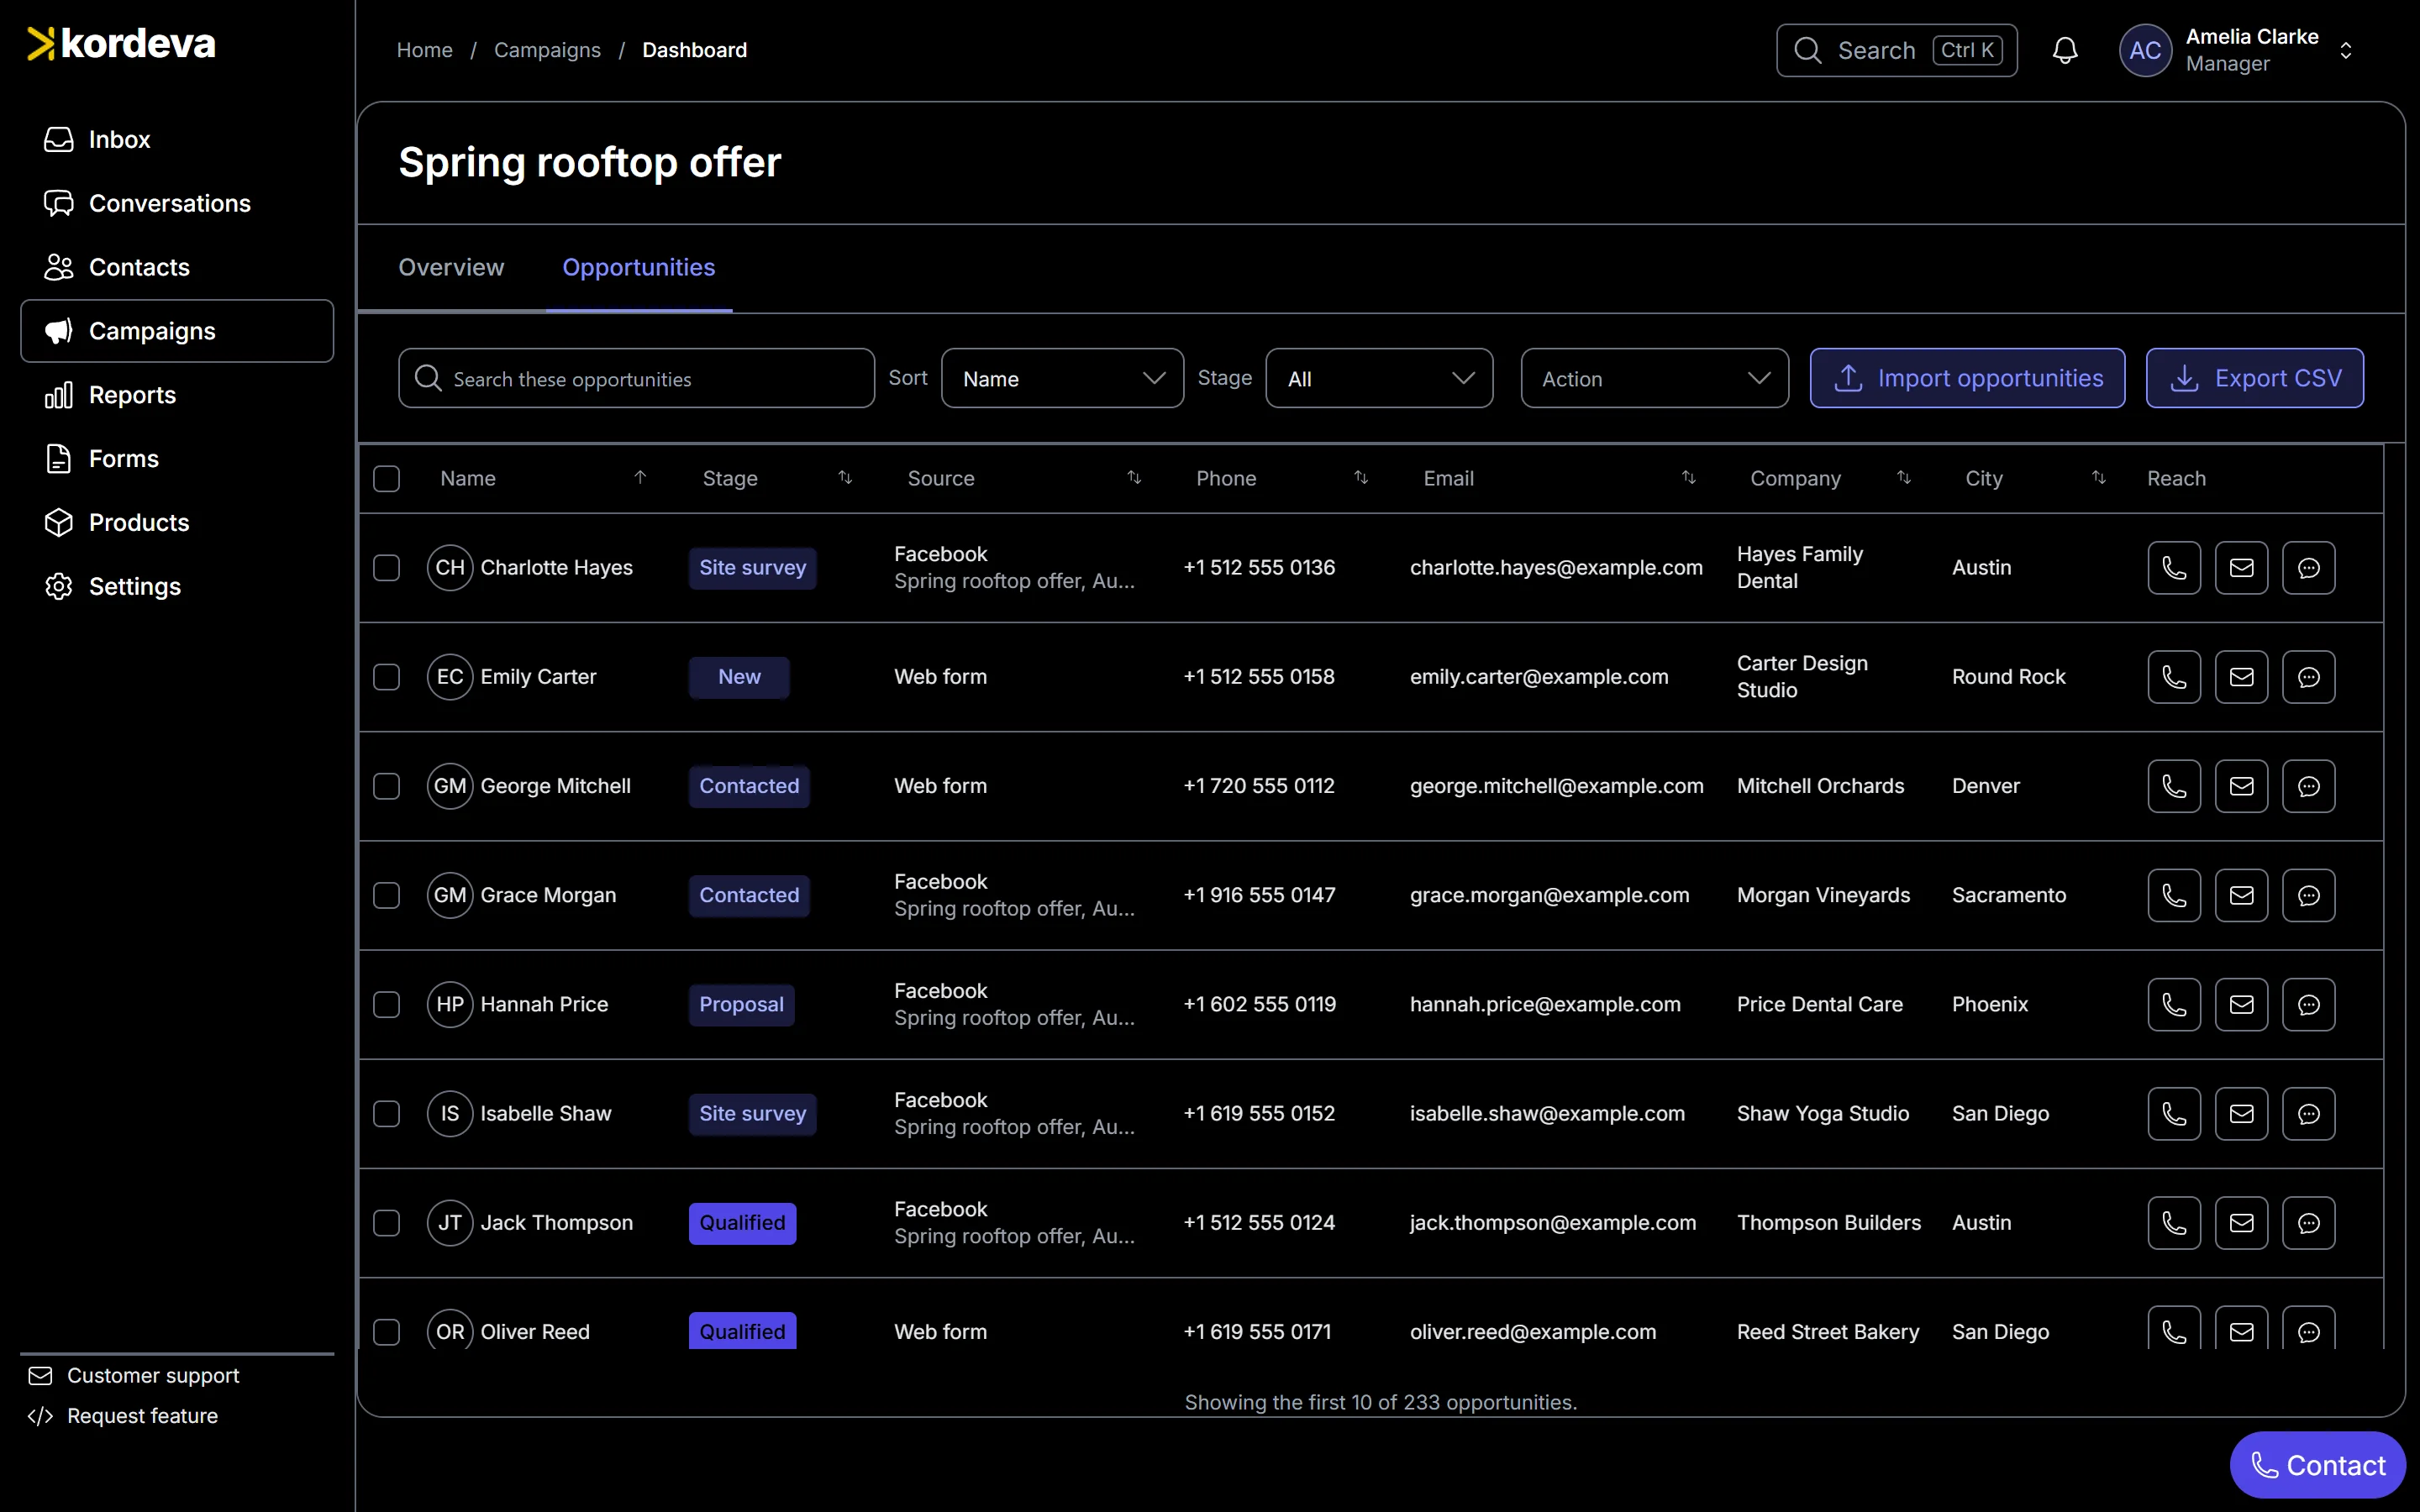Open Request feature link
Image resolution: width=2420 pixels, height=1512 pixels.
pos(123,1416)
